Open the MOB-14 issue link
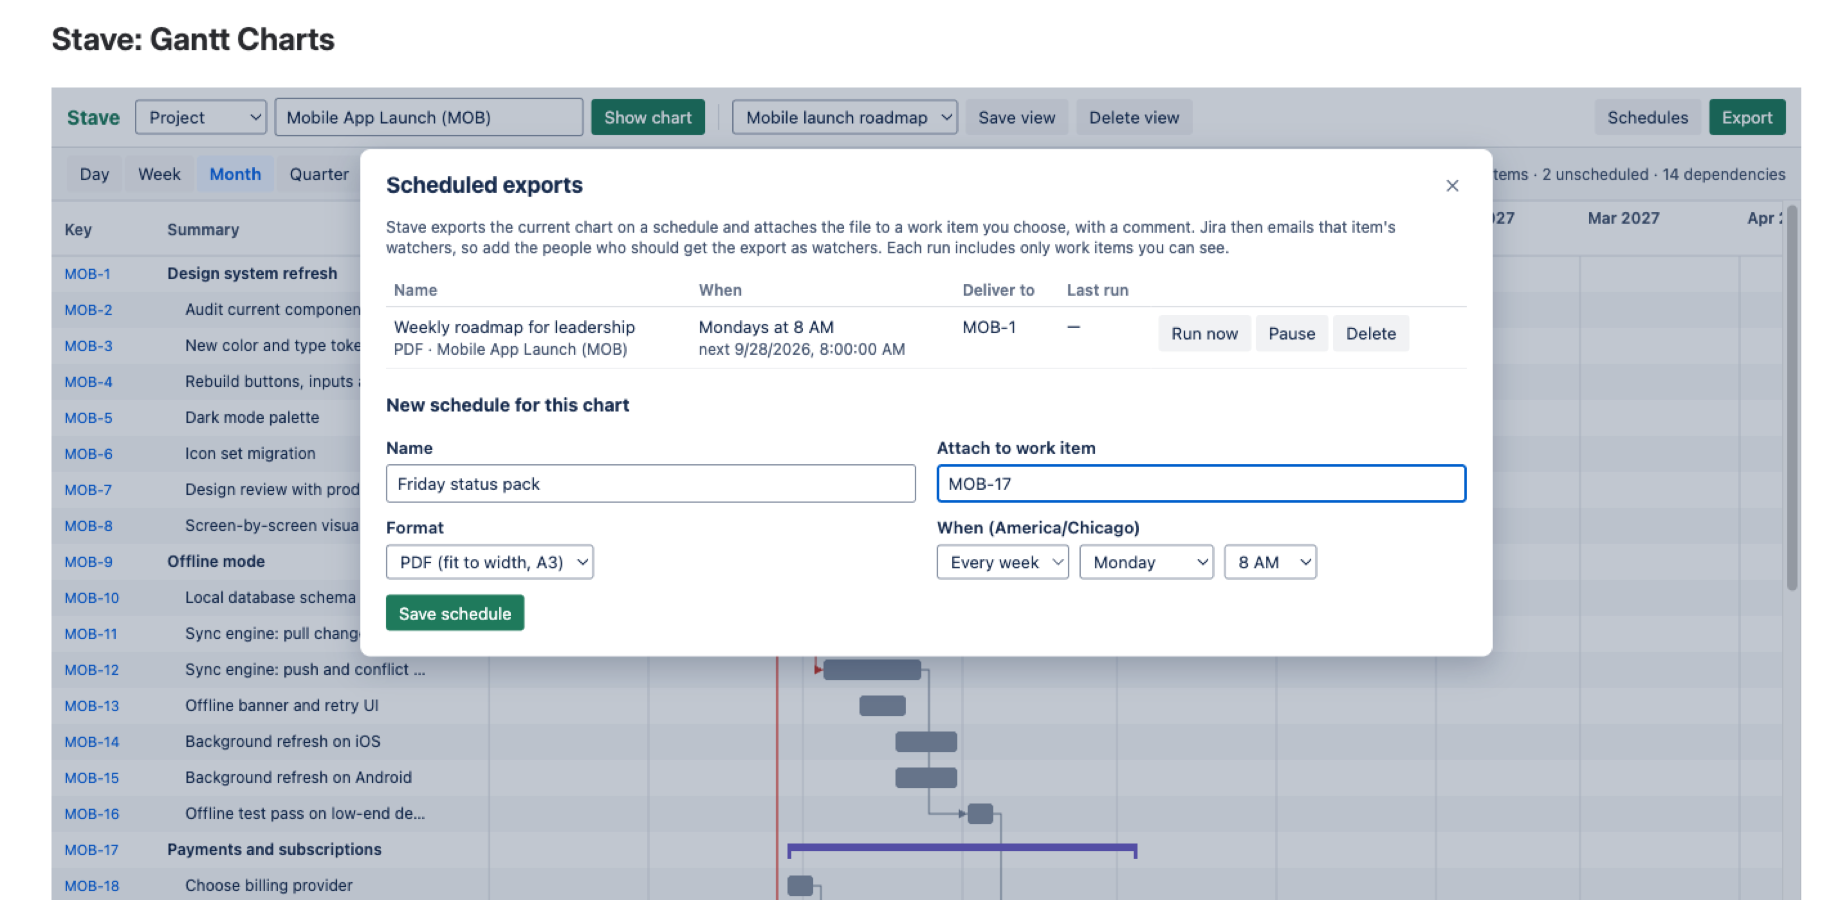1840x900 pixels. coord(92,742)
